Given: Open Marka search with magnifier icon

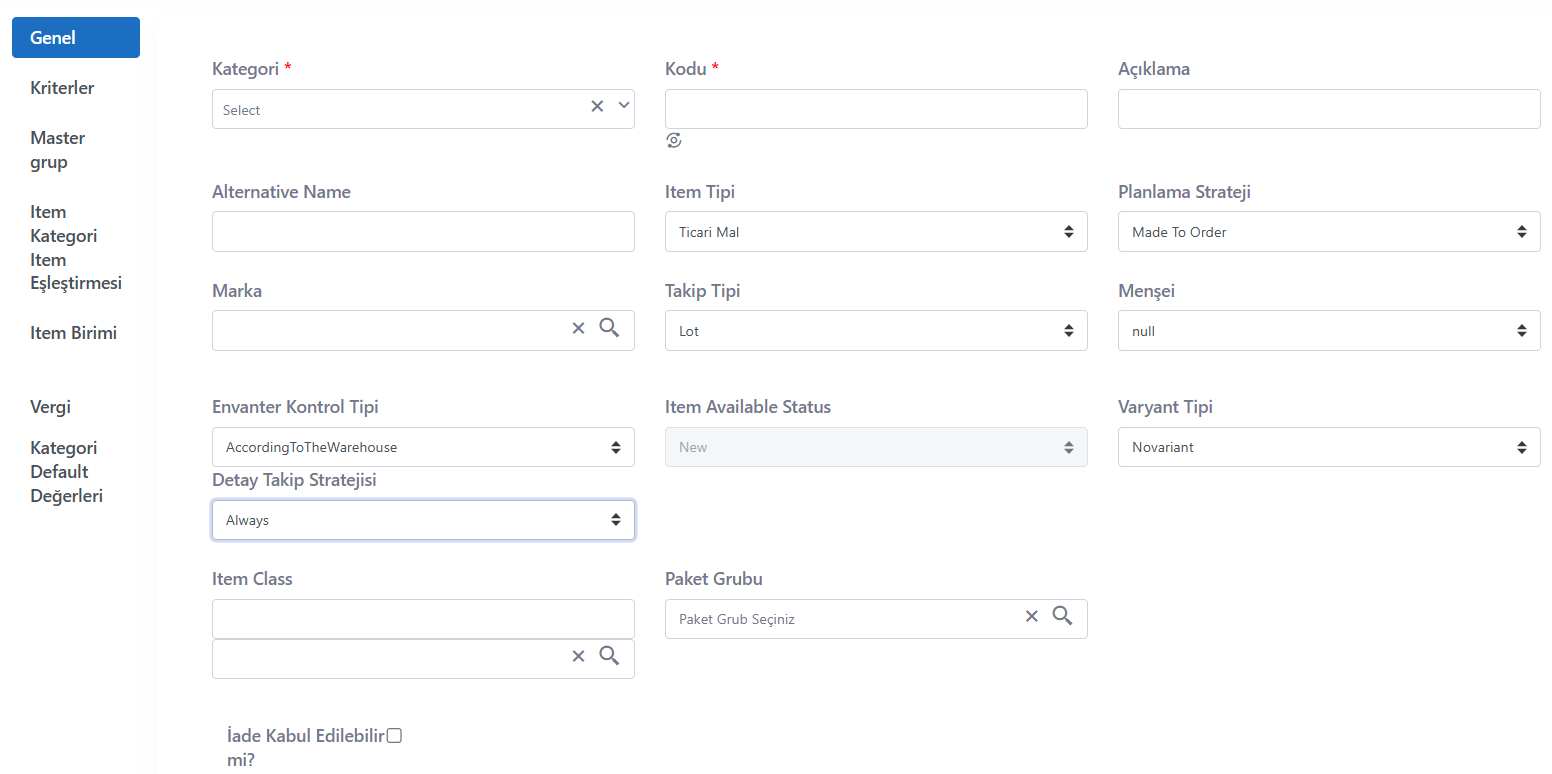Looking at the screenshot, I should [x=609, y=327].
